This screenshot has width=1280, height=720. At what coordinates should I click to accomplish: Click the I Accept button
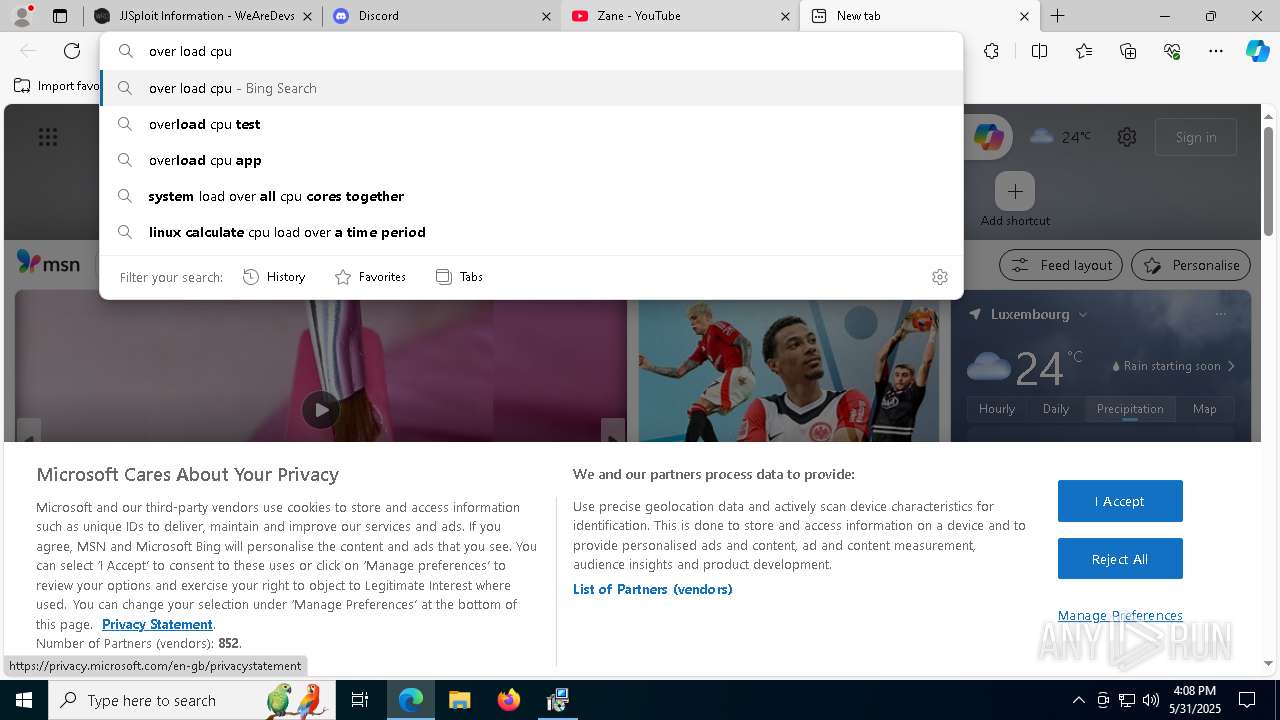pos(1120,501)
